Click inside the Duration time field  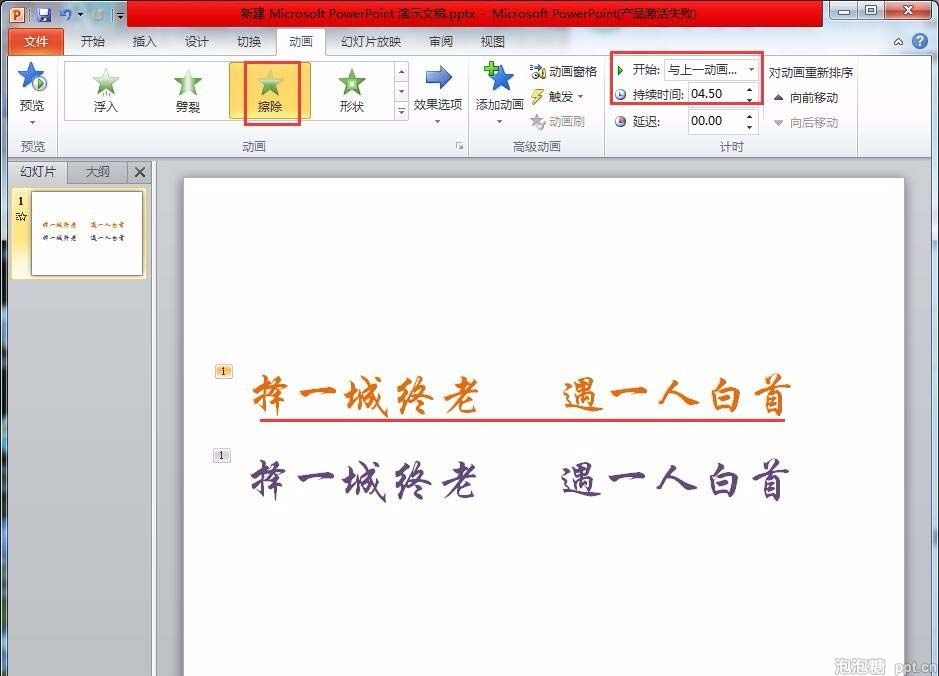pyautogui.click(x=714, y=94)
